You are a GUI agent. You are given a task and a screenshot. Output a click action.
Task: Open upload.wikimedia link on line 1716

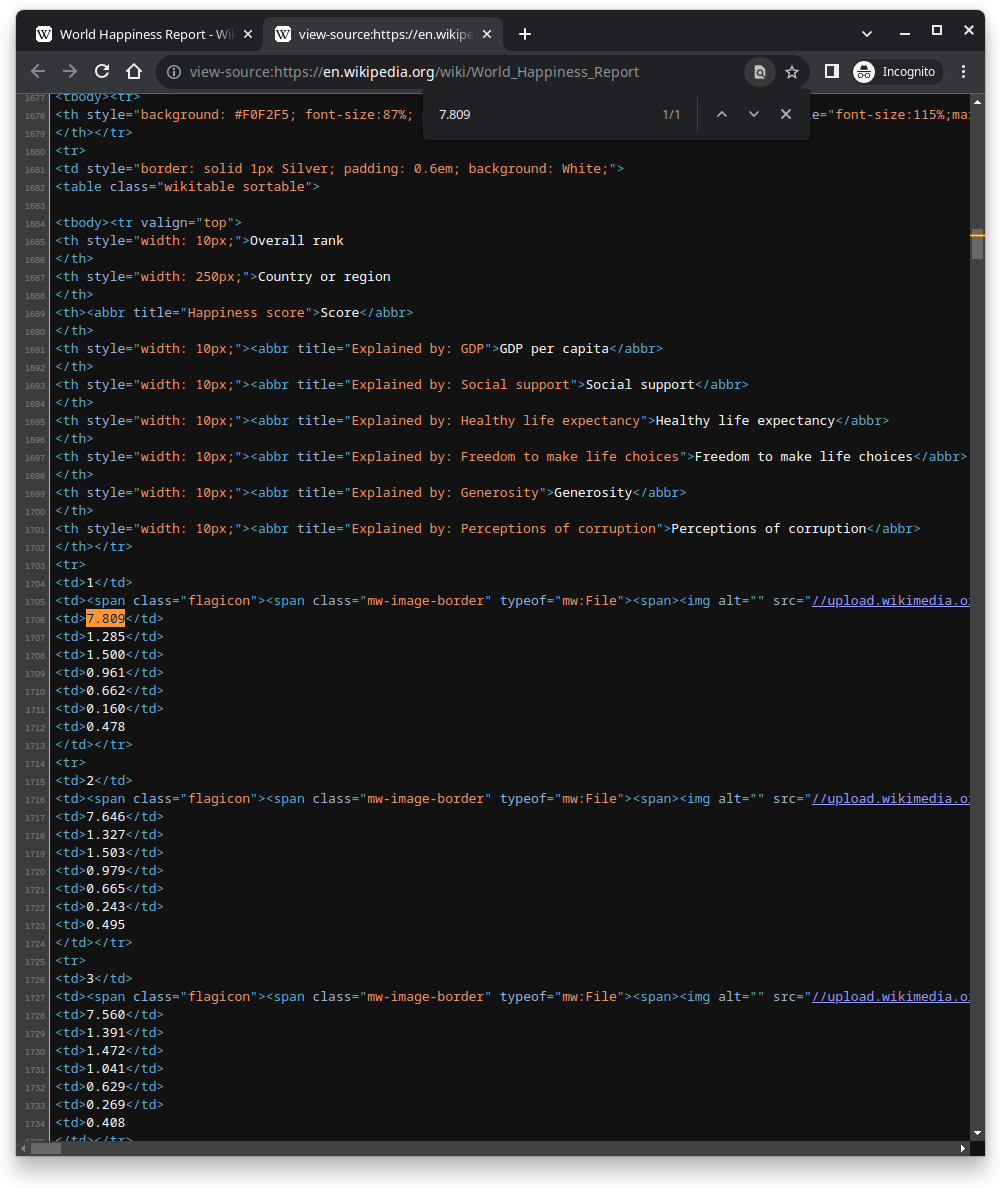pyautogui.click(x=890, y=799)
